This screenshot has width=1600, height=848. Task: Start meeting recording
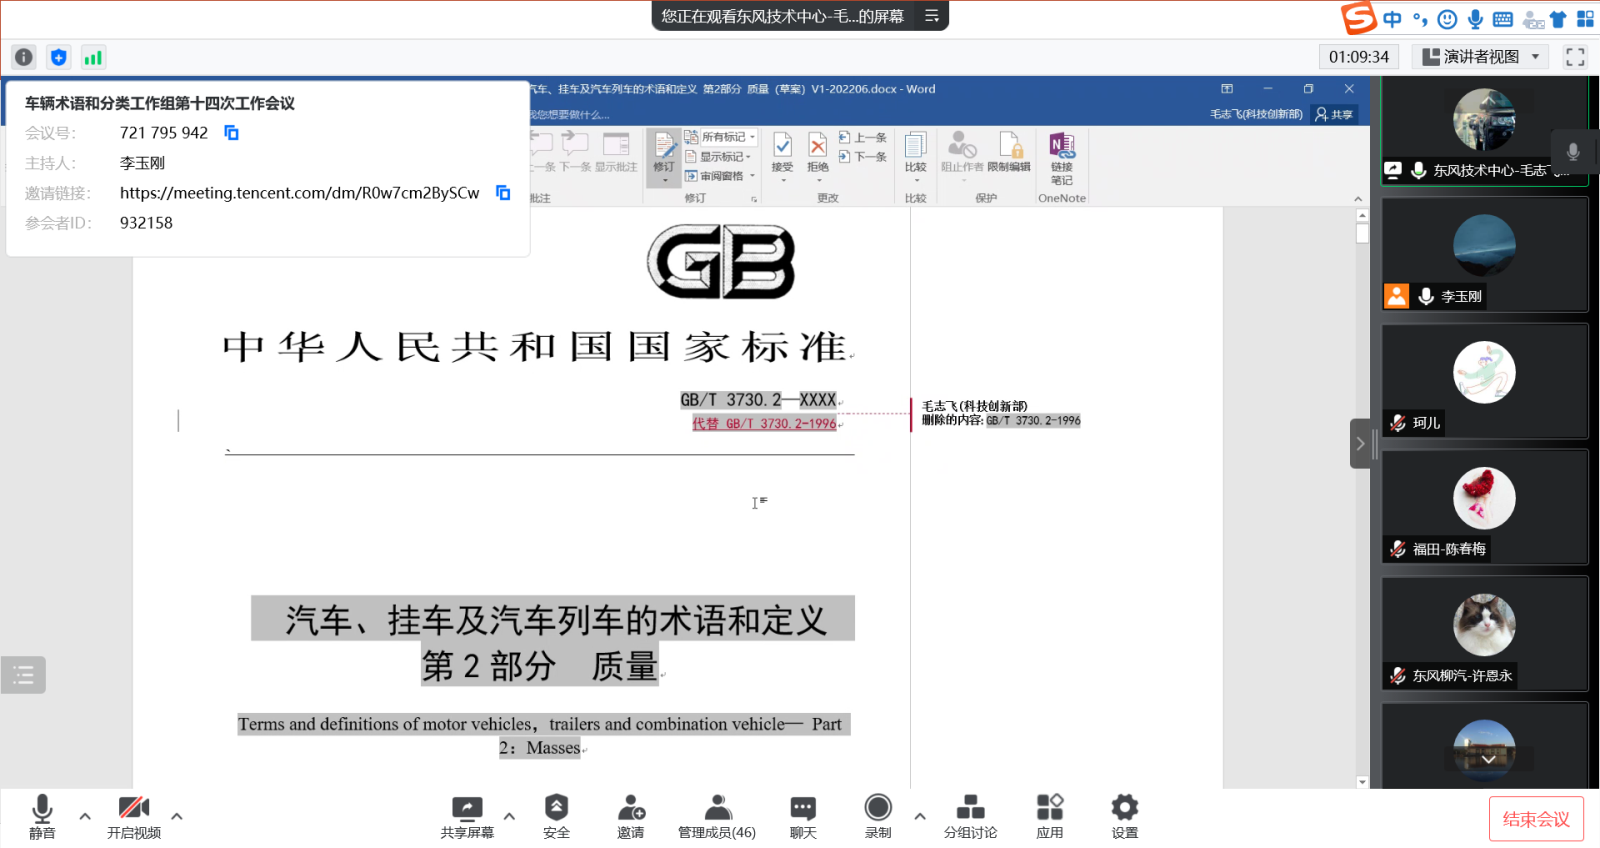point(878,808)
